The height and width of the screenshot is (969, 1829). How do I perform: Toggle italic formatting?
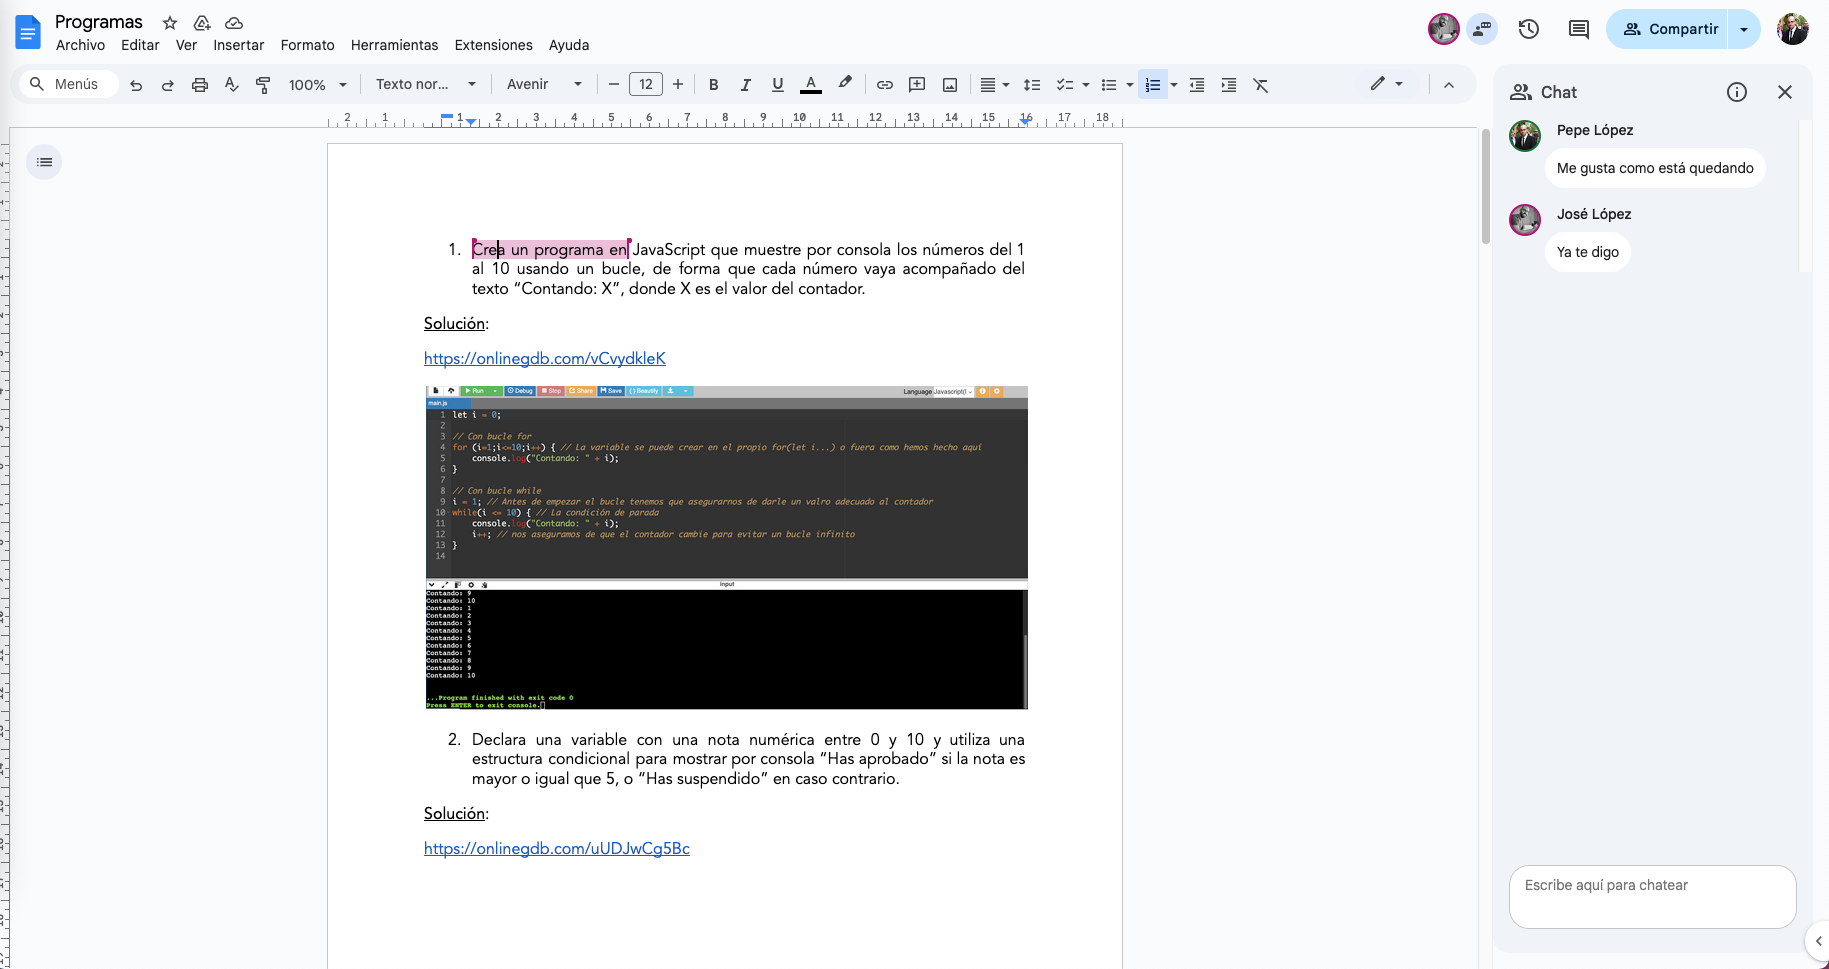(745, 85)
